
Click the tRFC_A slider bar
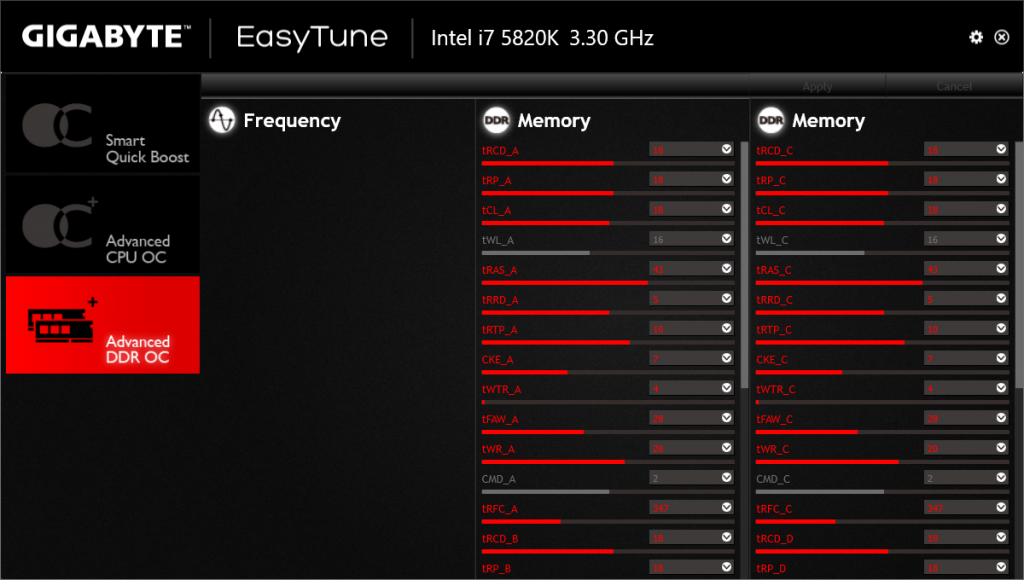click(608, 522)
